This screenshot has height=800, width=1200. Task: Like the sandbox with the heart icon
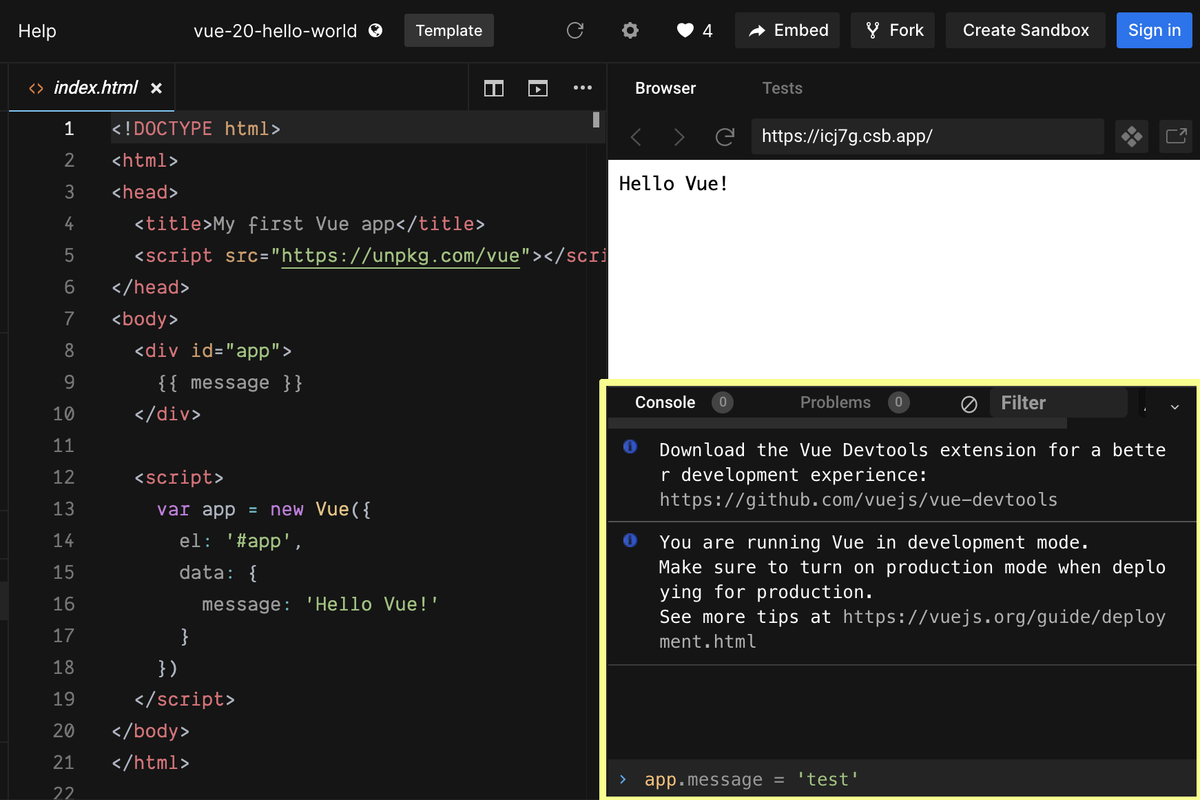tap(685, 30)
